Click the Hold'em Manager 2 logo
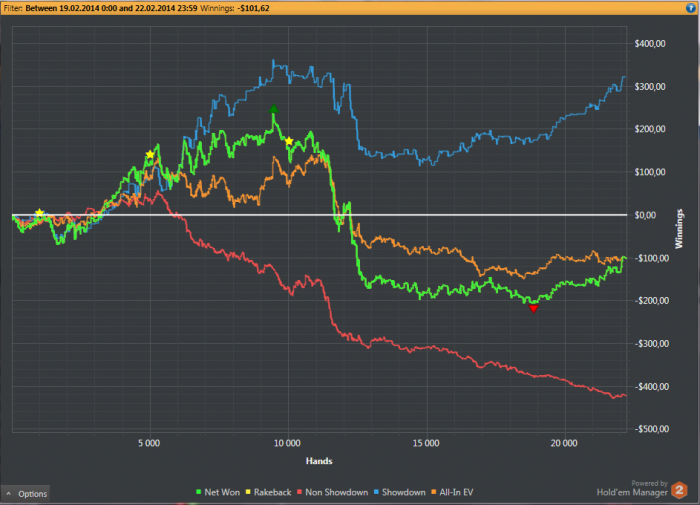700x505 pixels. pyautogui.click(x=679, y=490)
